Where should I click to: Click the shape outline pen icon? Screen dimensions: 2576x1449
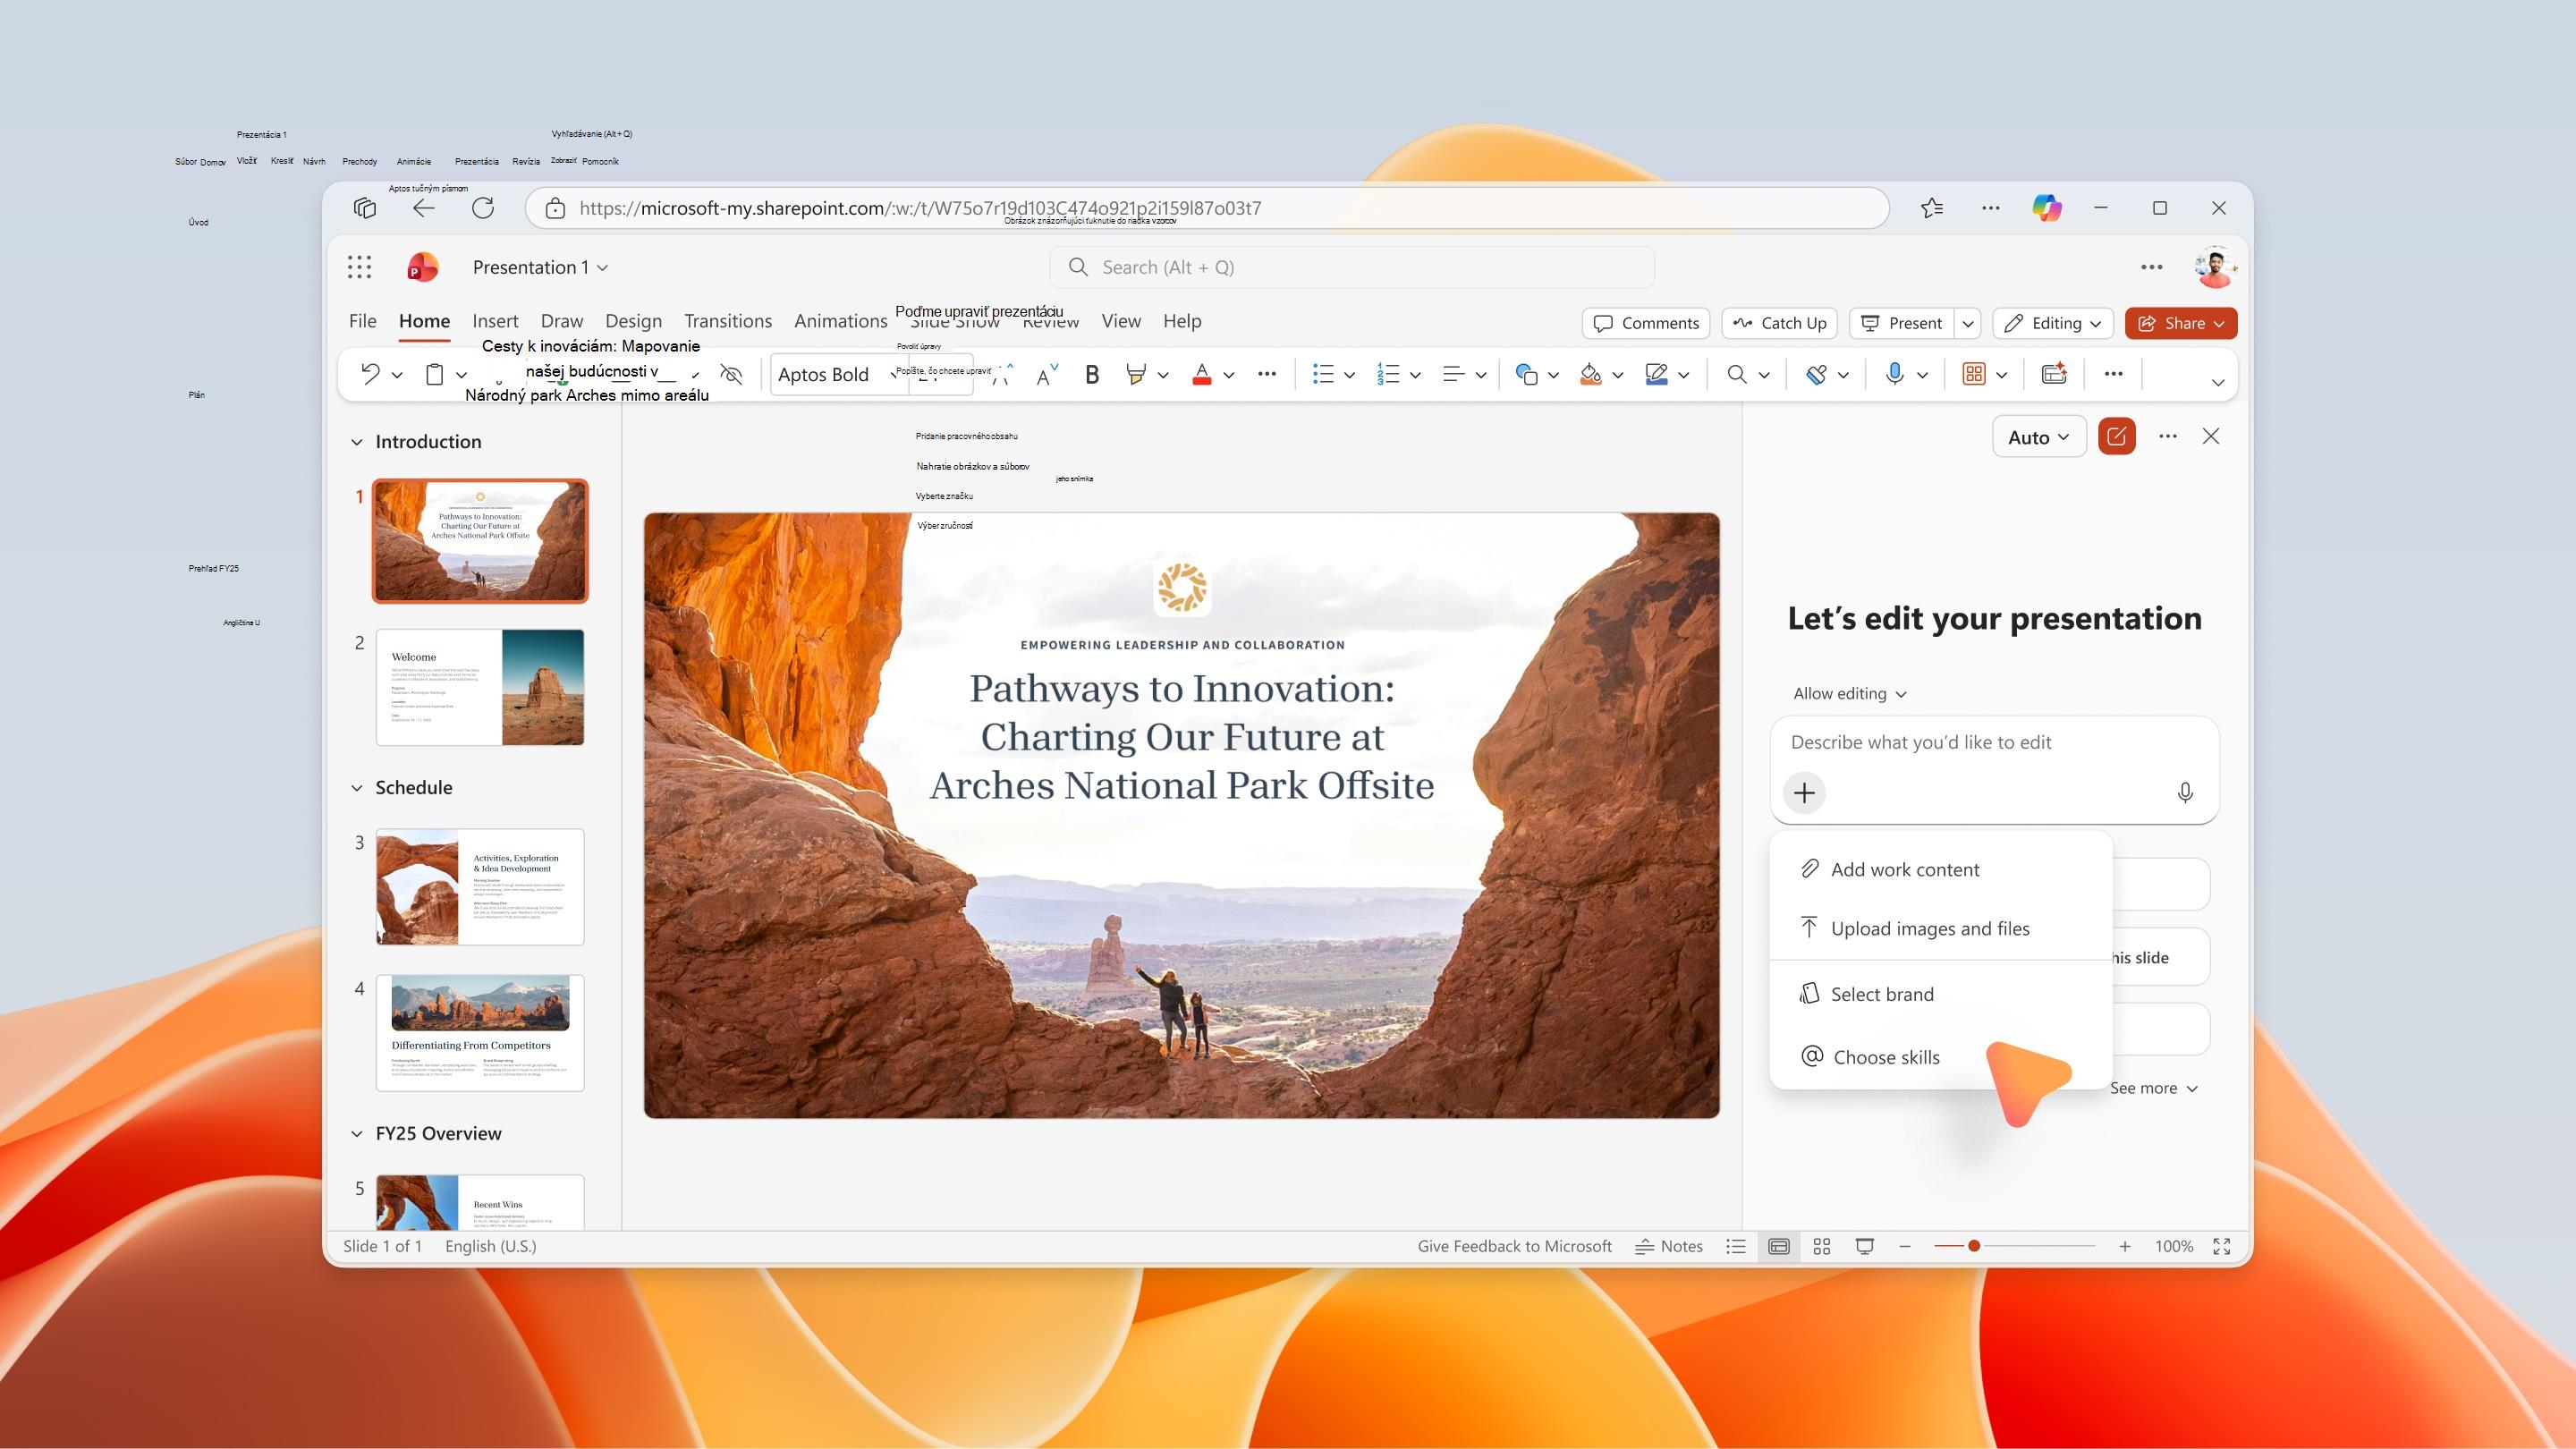tap(1657, 374)
